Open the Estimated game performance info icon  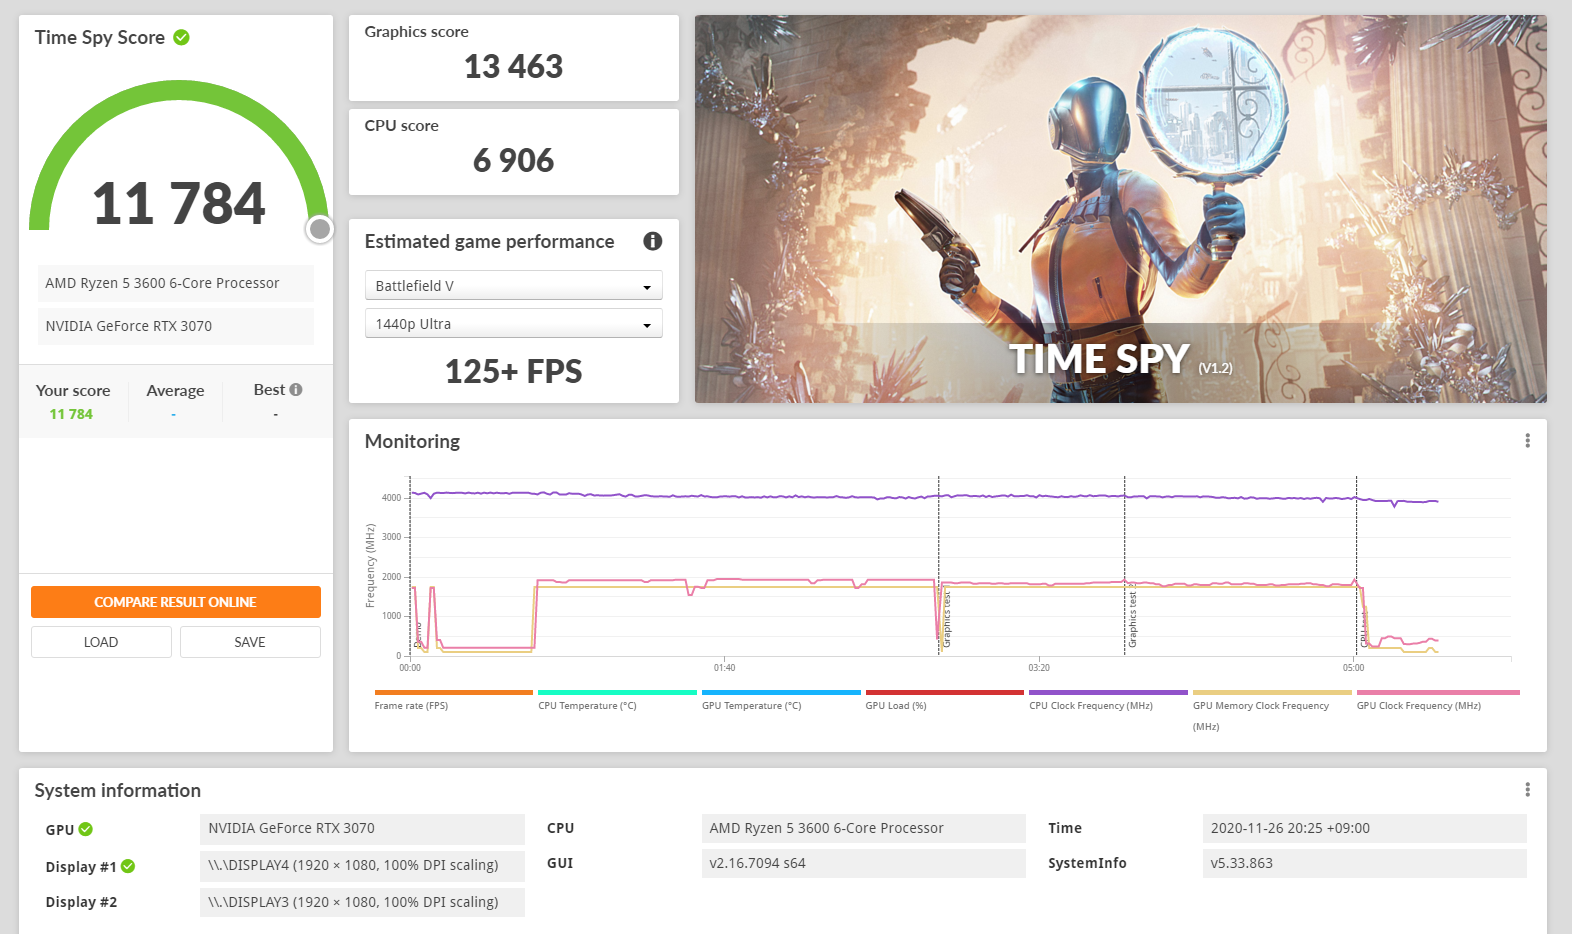[653, 241]
